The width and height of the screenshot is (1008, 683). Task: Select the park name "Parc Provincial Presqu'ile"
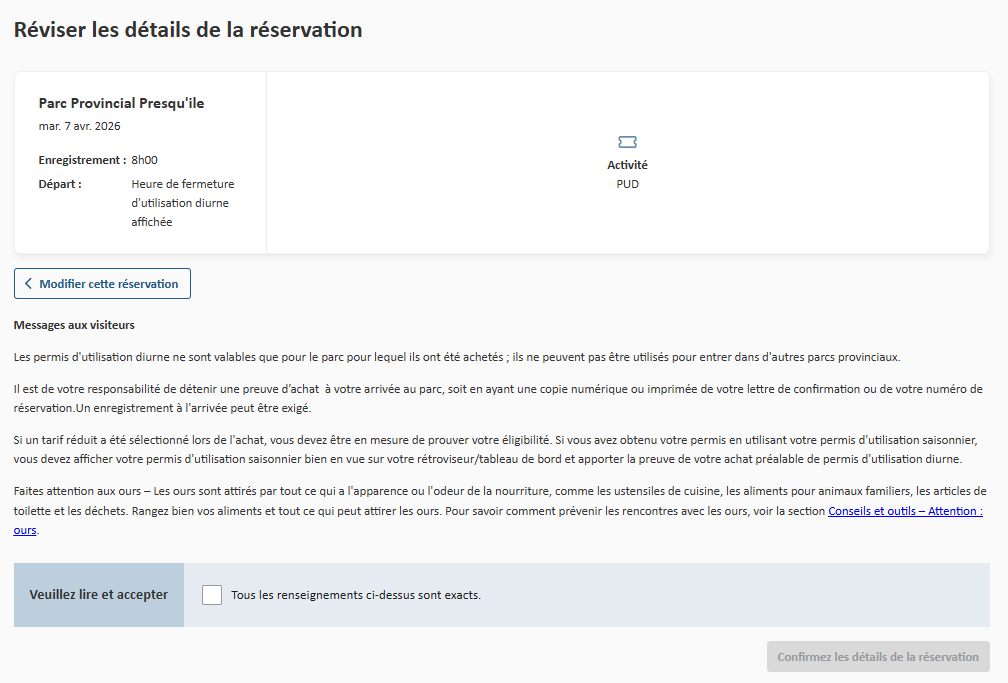pyautogui.click(x=120, y=102)
